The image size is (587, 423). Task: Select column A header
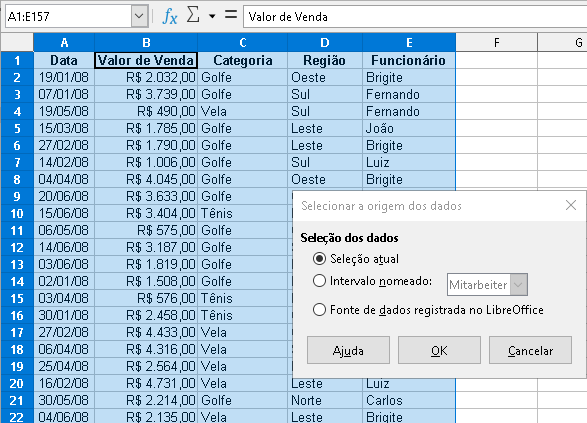point(64,42)
